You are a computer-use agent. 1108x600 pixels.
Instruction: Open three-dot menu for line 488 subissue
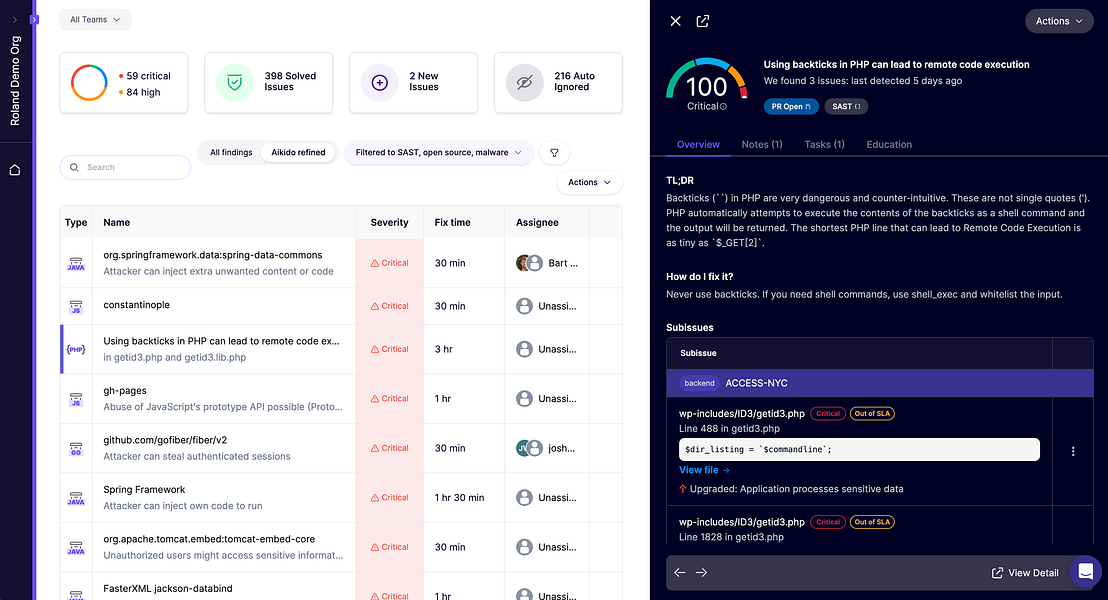[1073, 451]
